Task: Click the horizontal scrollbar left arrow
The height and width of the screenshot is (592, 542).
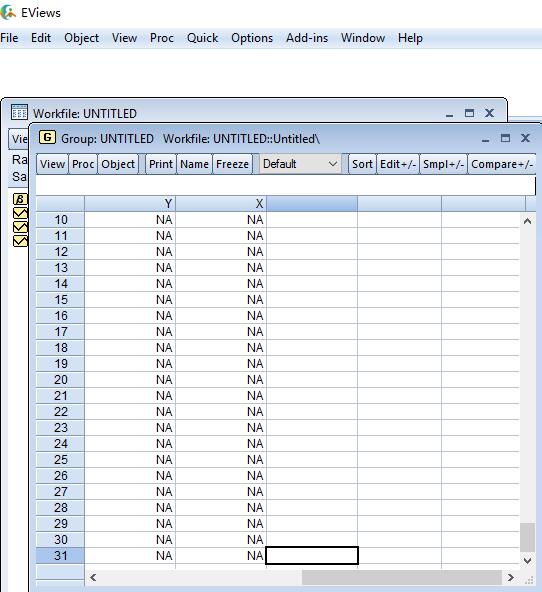Action: tap(93, 577)
